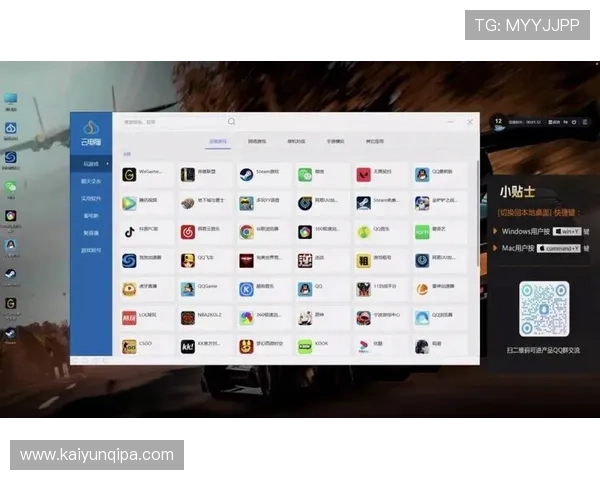Open the 梦幻西游 orange character tile
Screen dimensions: 600x480
point(264,346)
